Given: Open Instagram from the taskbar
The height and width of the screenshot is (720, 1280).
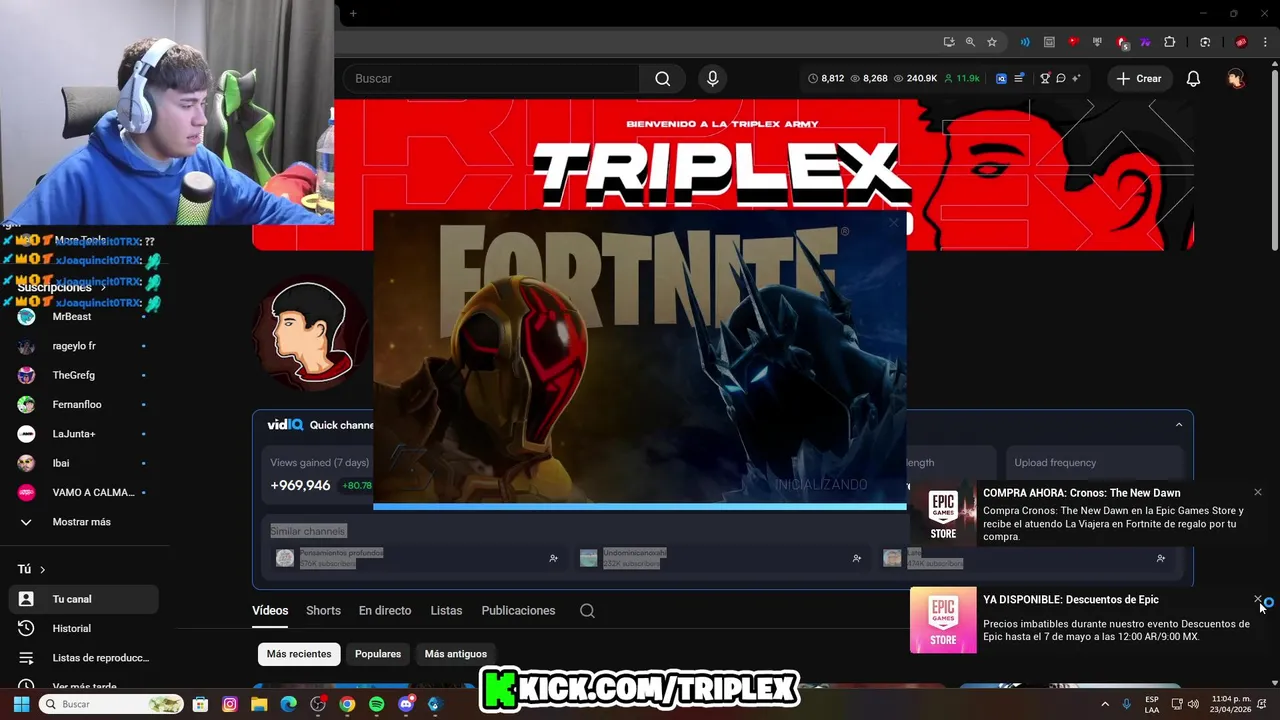Looking at the screenshot, I should click(229, 704).
